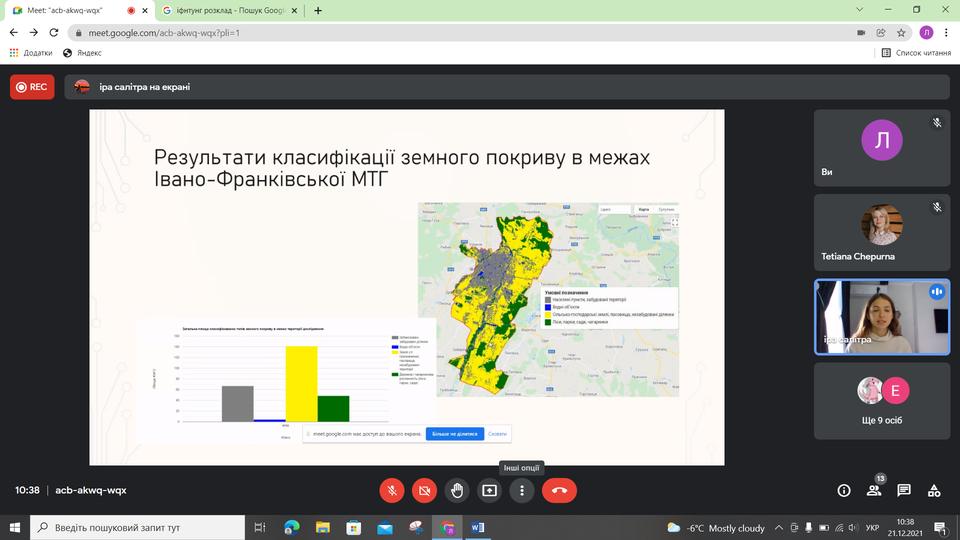Screen dimensions: 960x540
Task: Open the meeting details info icon
Action: coord(843,490)
